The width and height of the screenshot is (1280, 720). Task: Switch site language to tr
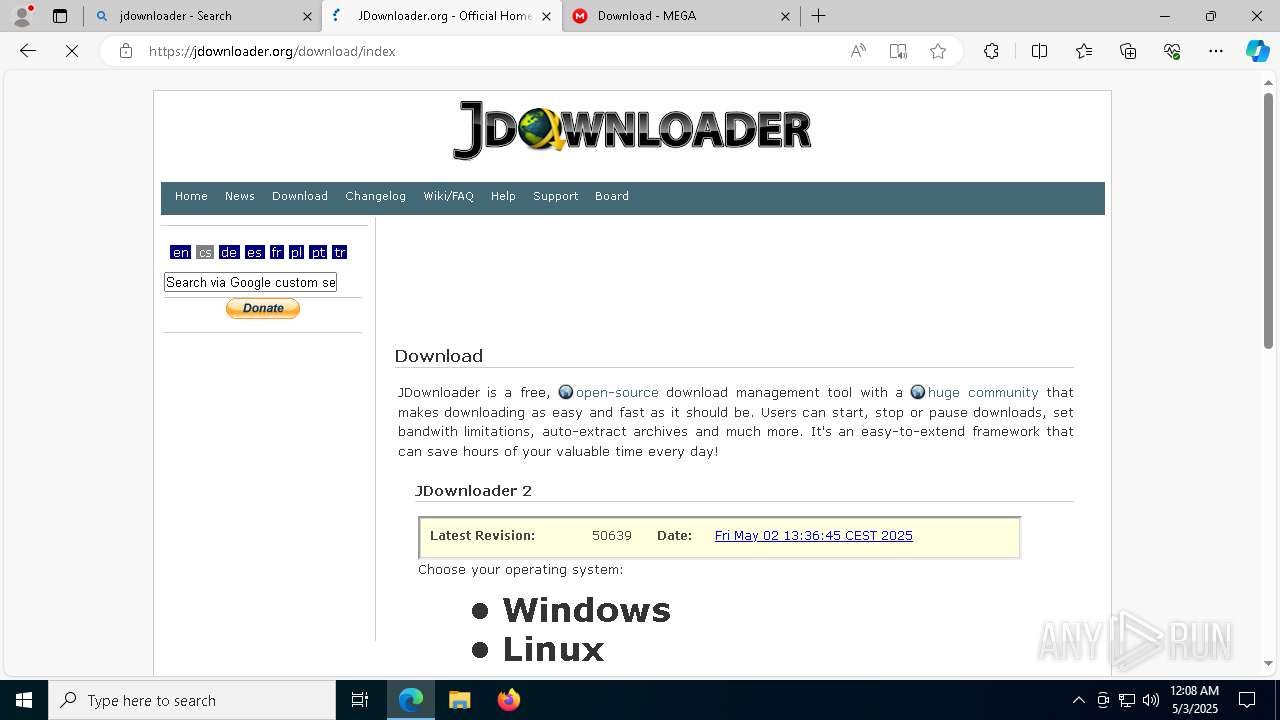point(340,252)
